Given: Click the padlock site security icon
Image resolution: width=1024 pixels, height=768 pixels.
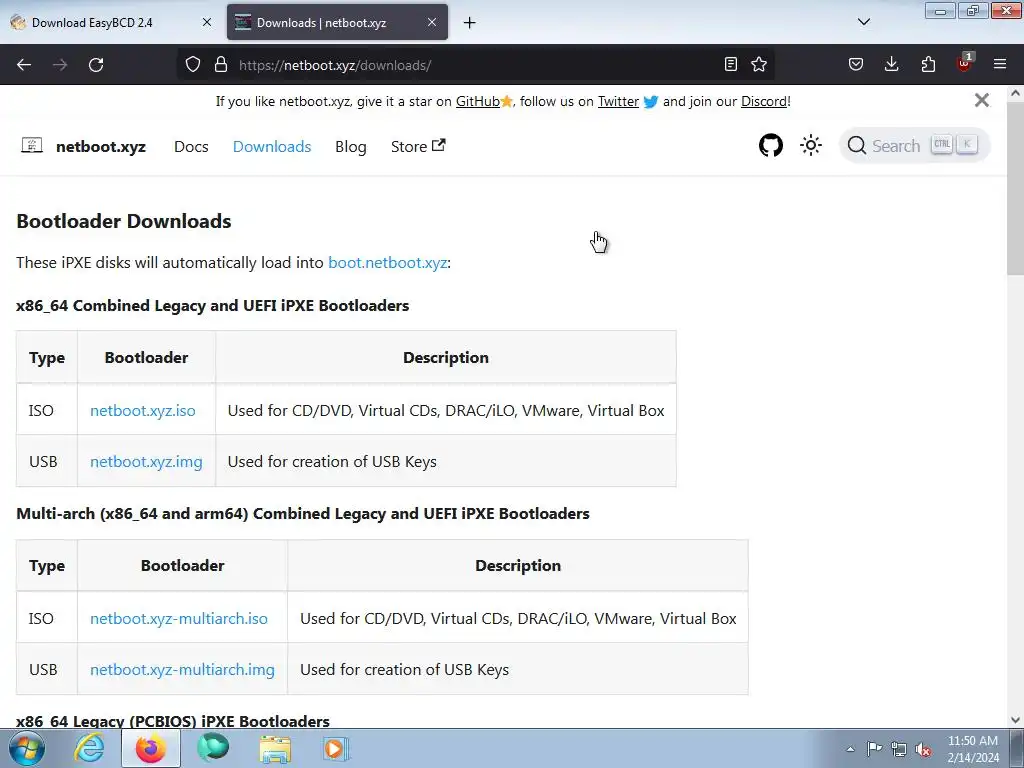Looking at the screenshot, I should 221,64.
